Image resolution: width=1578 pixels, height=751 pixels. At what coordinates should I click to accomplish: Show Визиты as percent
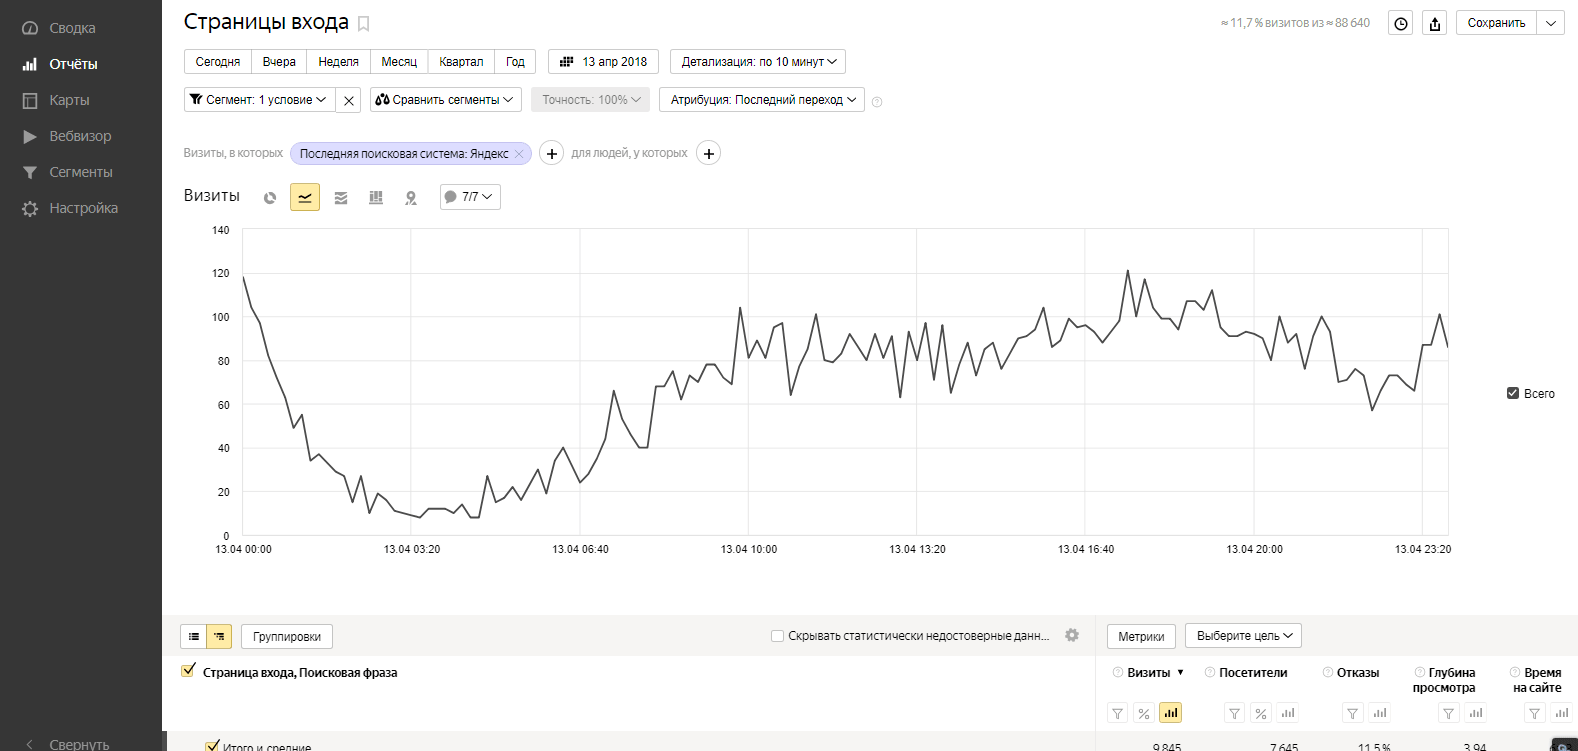pos(1144,713)
